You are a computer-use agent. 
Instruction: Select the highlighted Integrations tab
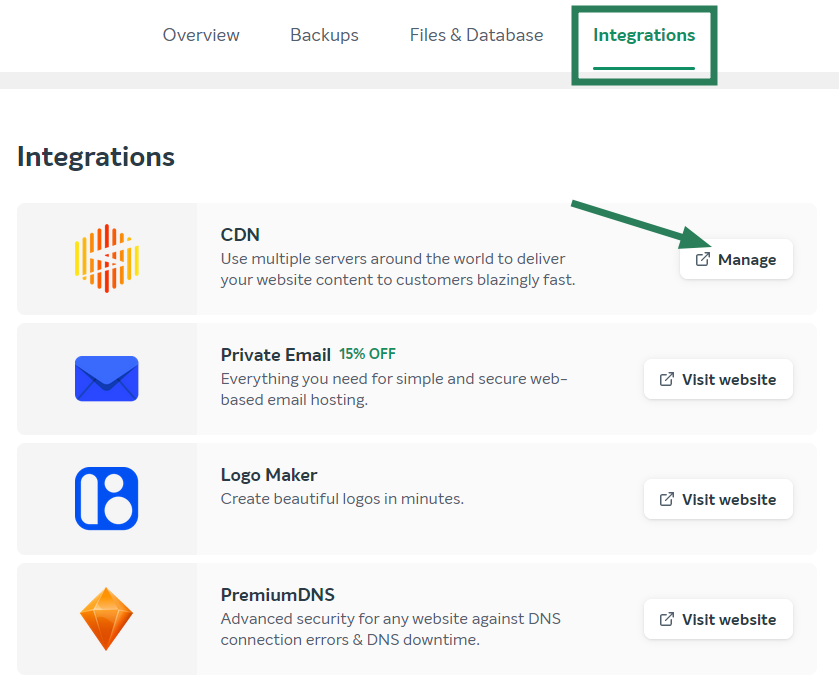click(643, 34)
